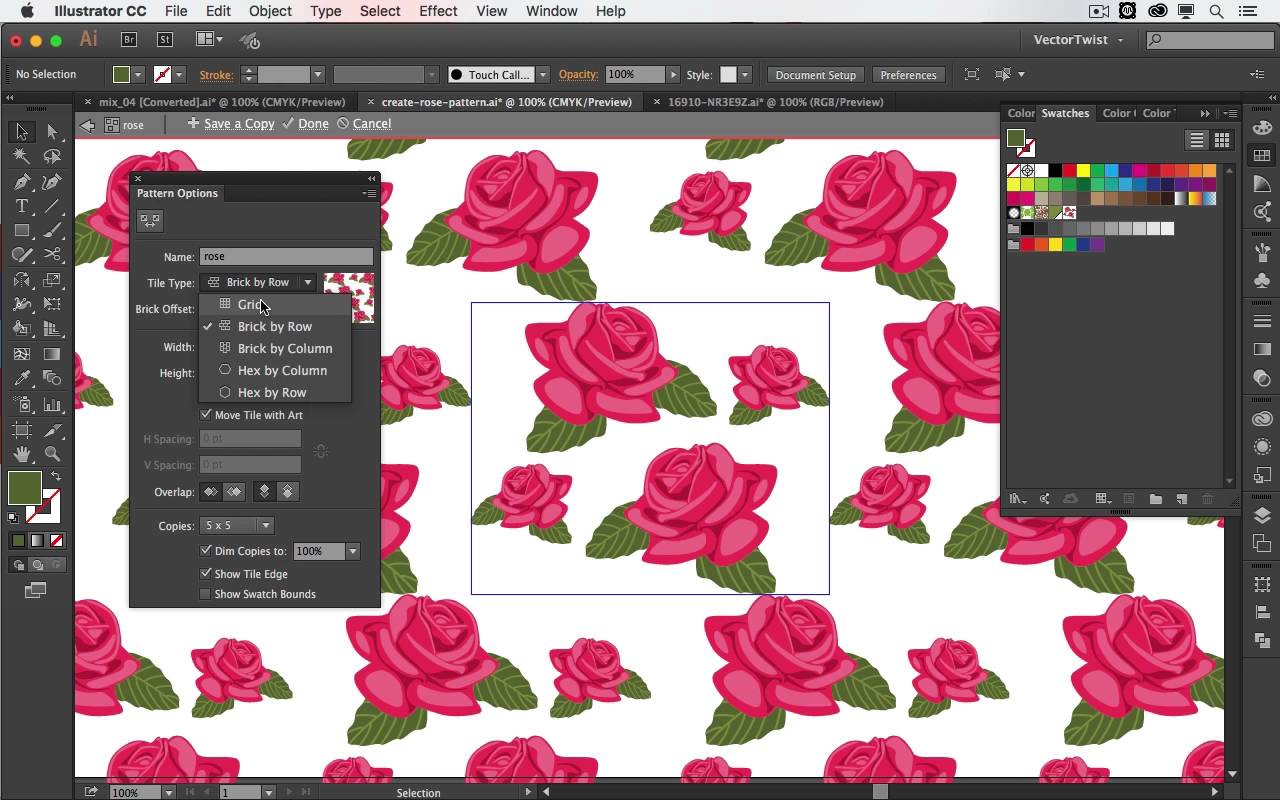Pick the yellow swatch in Swatches panel
The image size is (1280, 800).
coord(1083,171)
